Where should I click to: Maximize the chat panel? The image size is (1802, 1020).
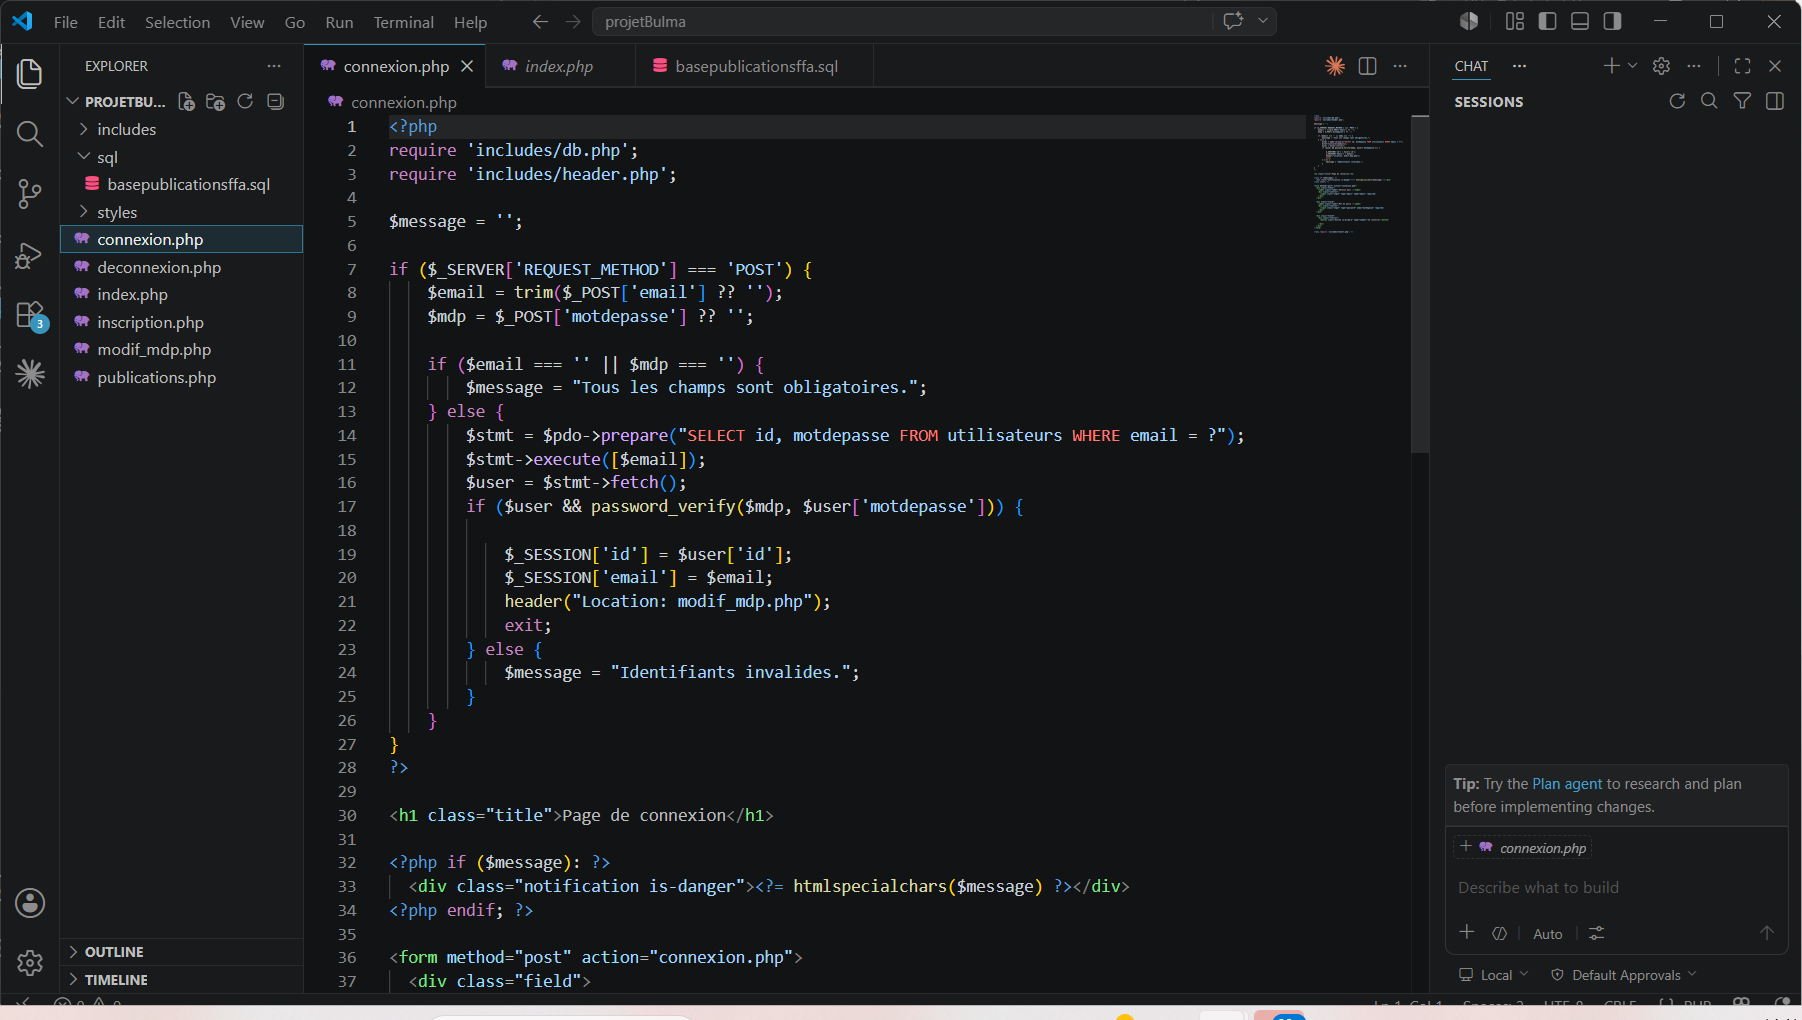tap(1742, 66)
